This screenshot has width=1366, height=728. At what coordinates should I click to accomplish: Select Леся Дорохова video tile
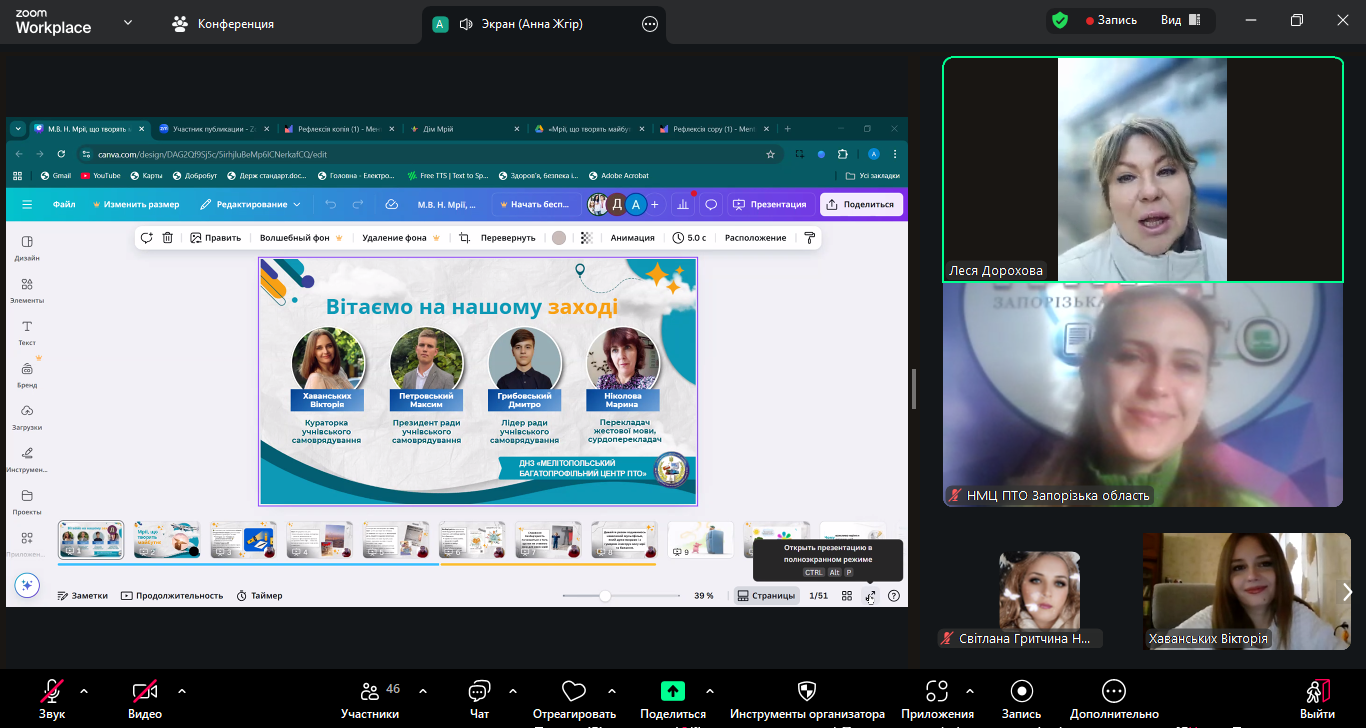coord(1142,169)
